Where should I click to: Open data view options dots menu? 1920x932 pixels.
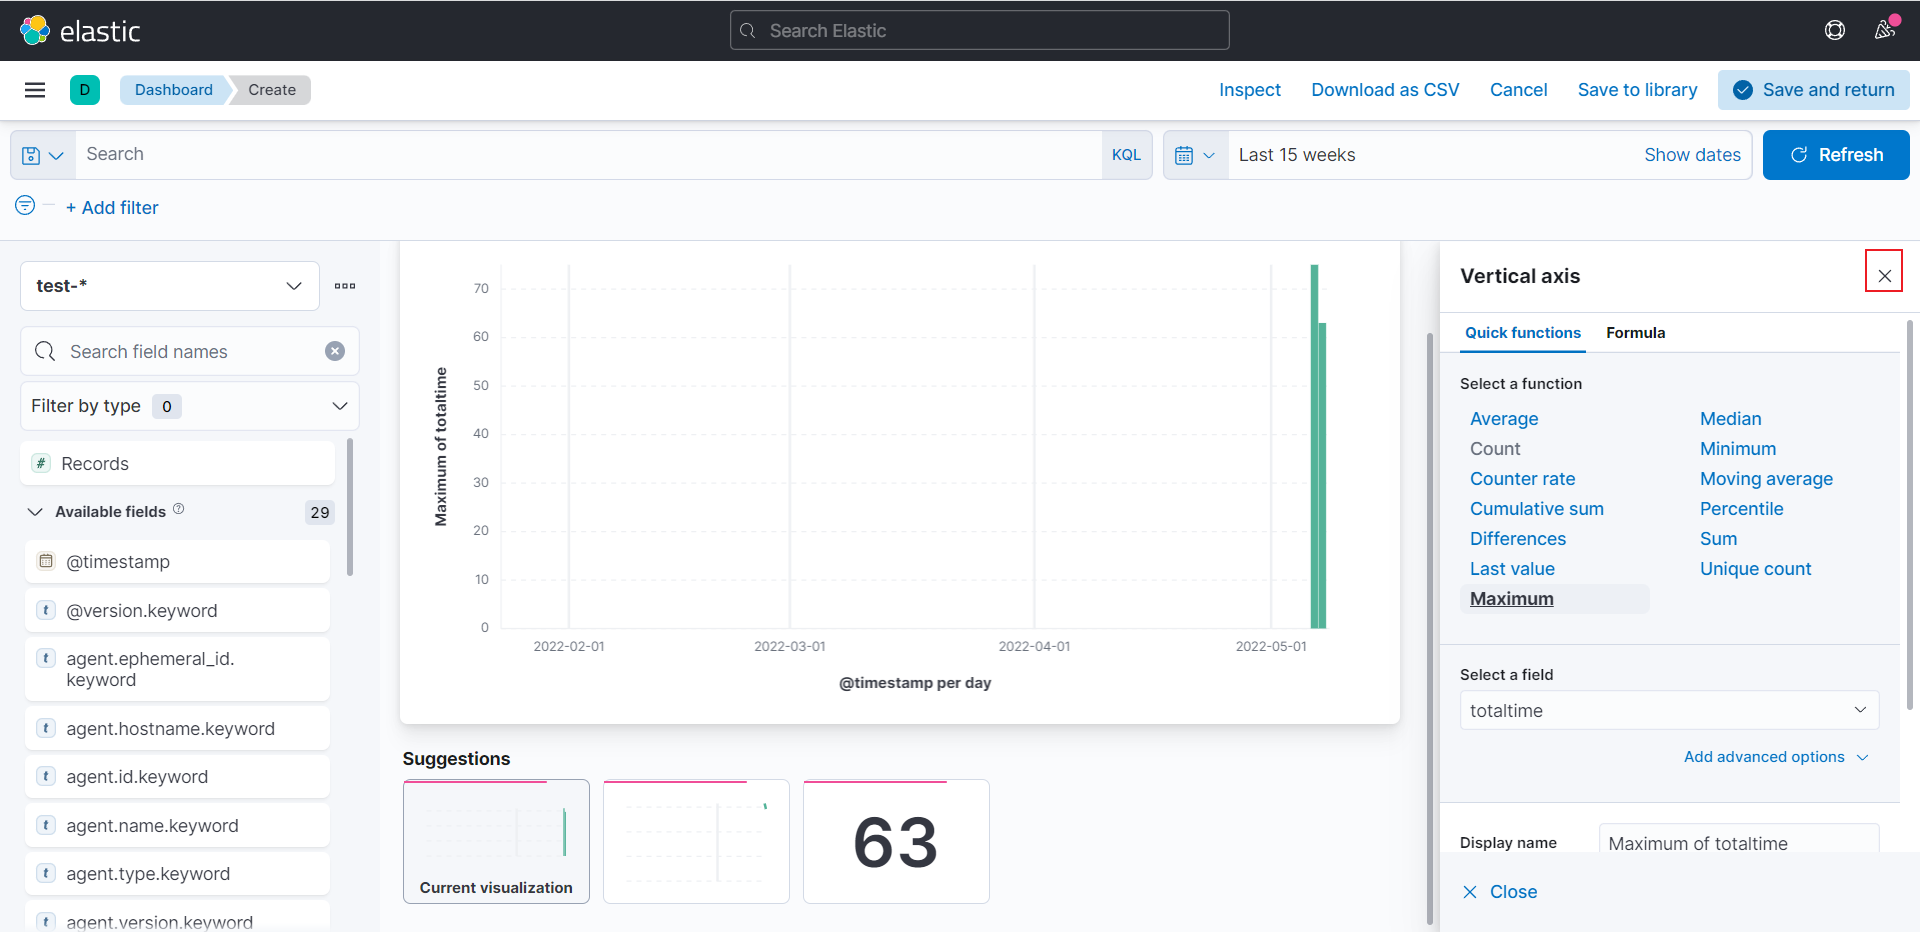pos(345,286)
